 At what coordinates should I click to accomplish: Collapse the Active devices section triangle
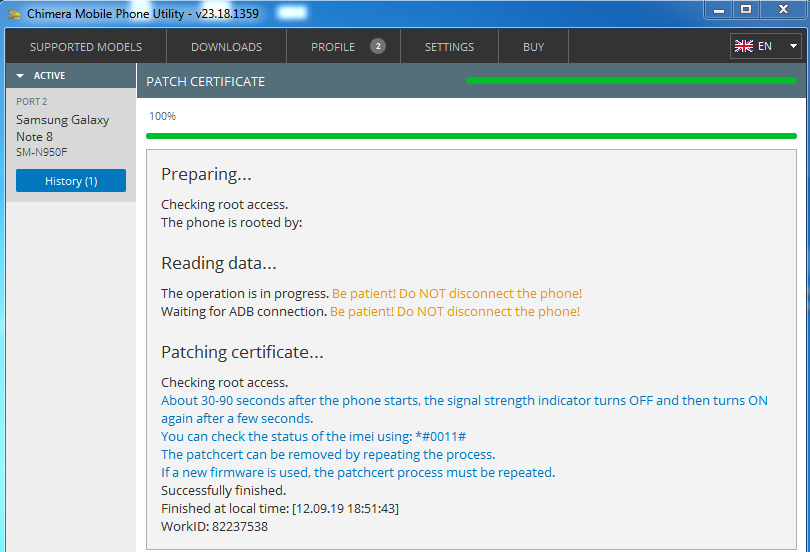point(20,76)
